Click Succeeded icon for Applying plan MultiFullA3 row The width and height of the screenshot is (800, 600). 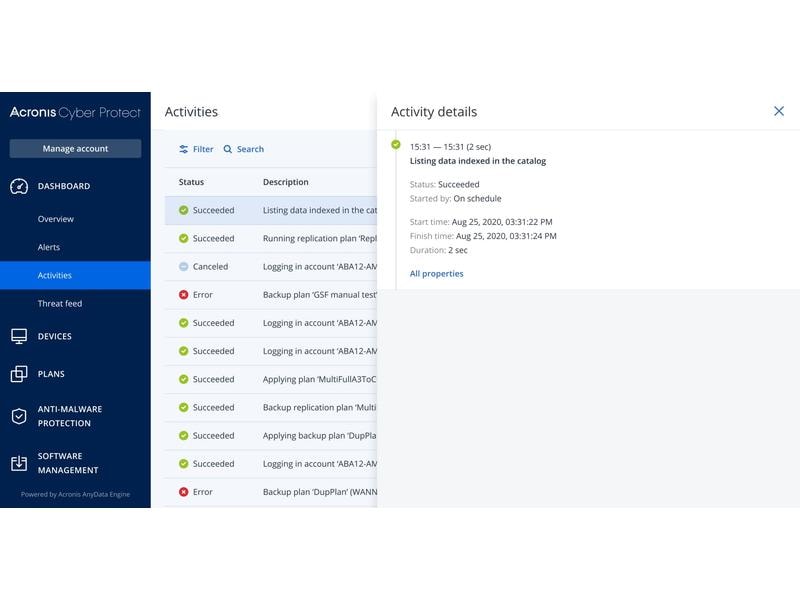click(x=184, y=379)
